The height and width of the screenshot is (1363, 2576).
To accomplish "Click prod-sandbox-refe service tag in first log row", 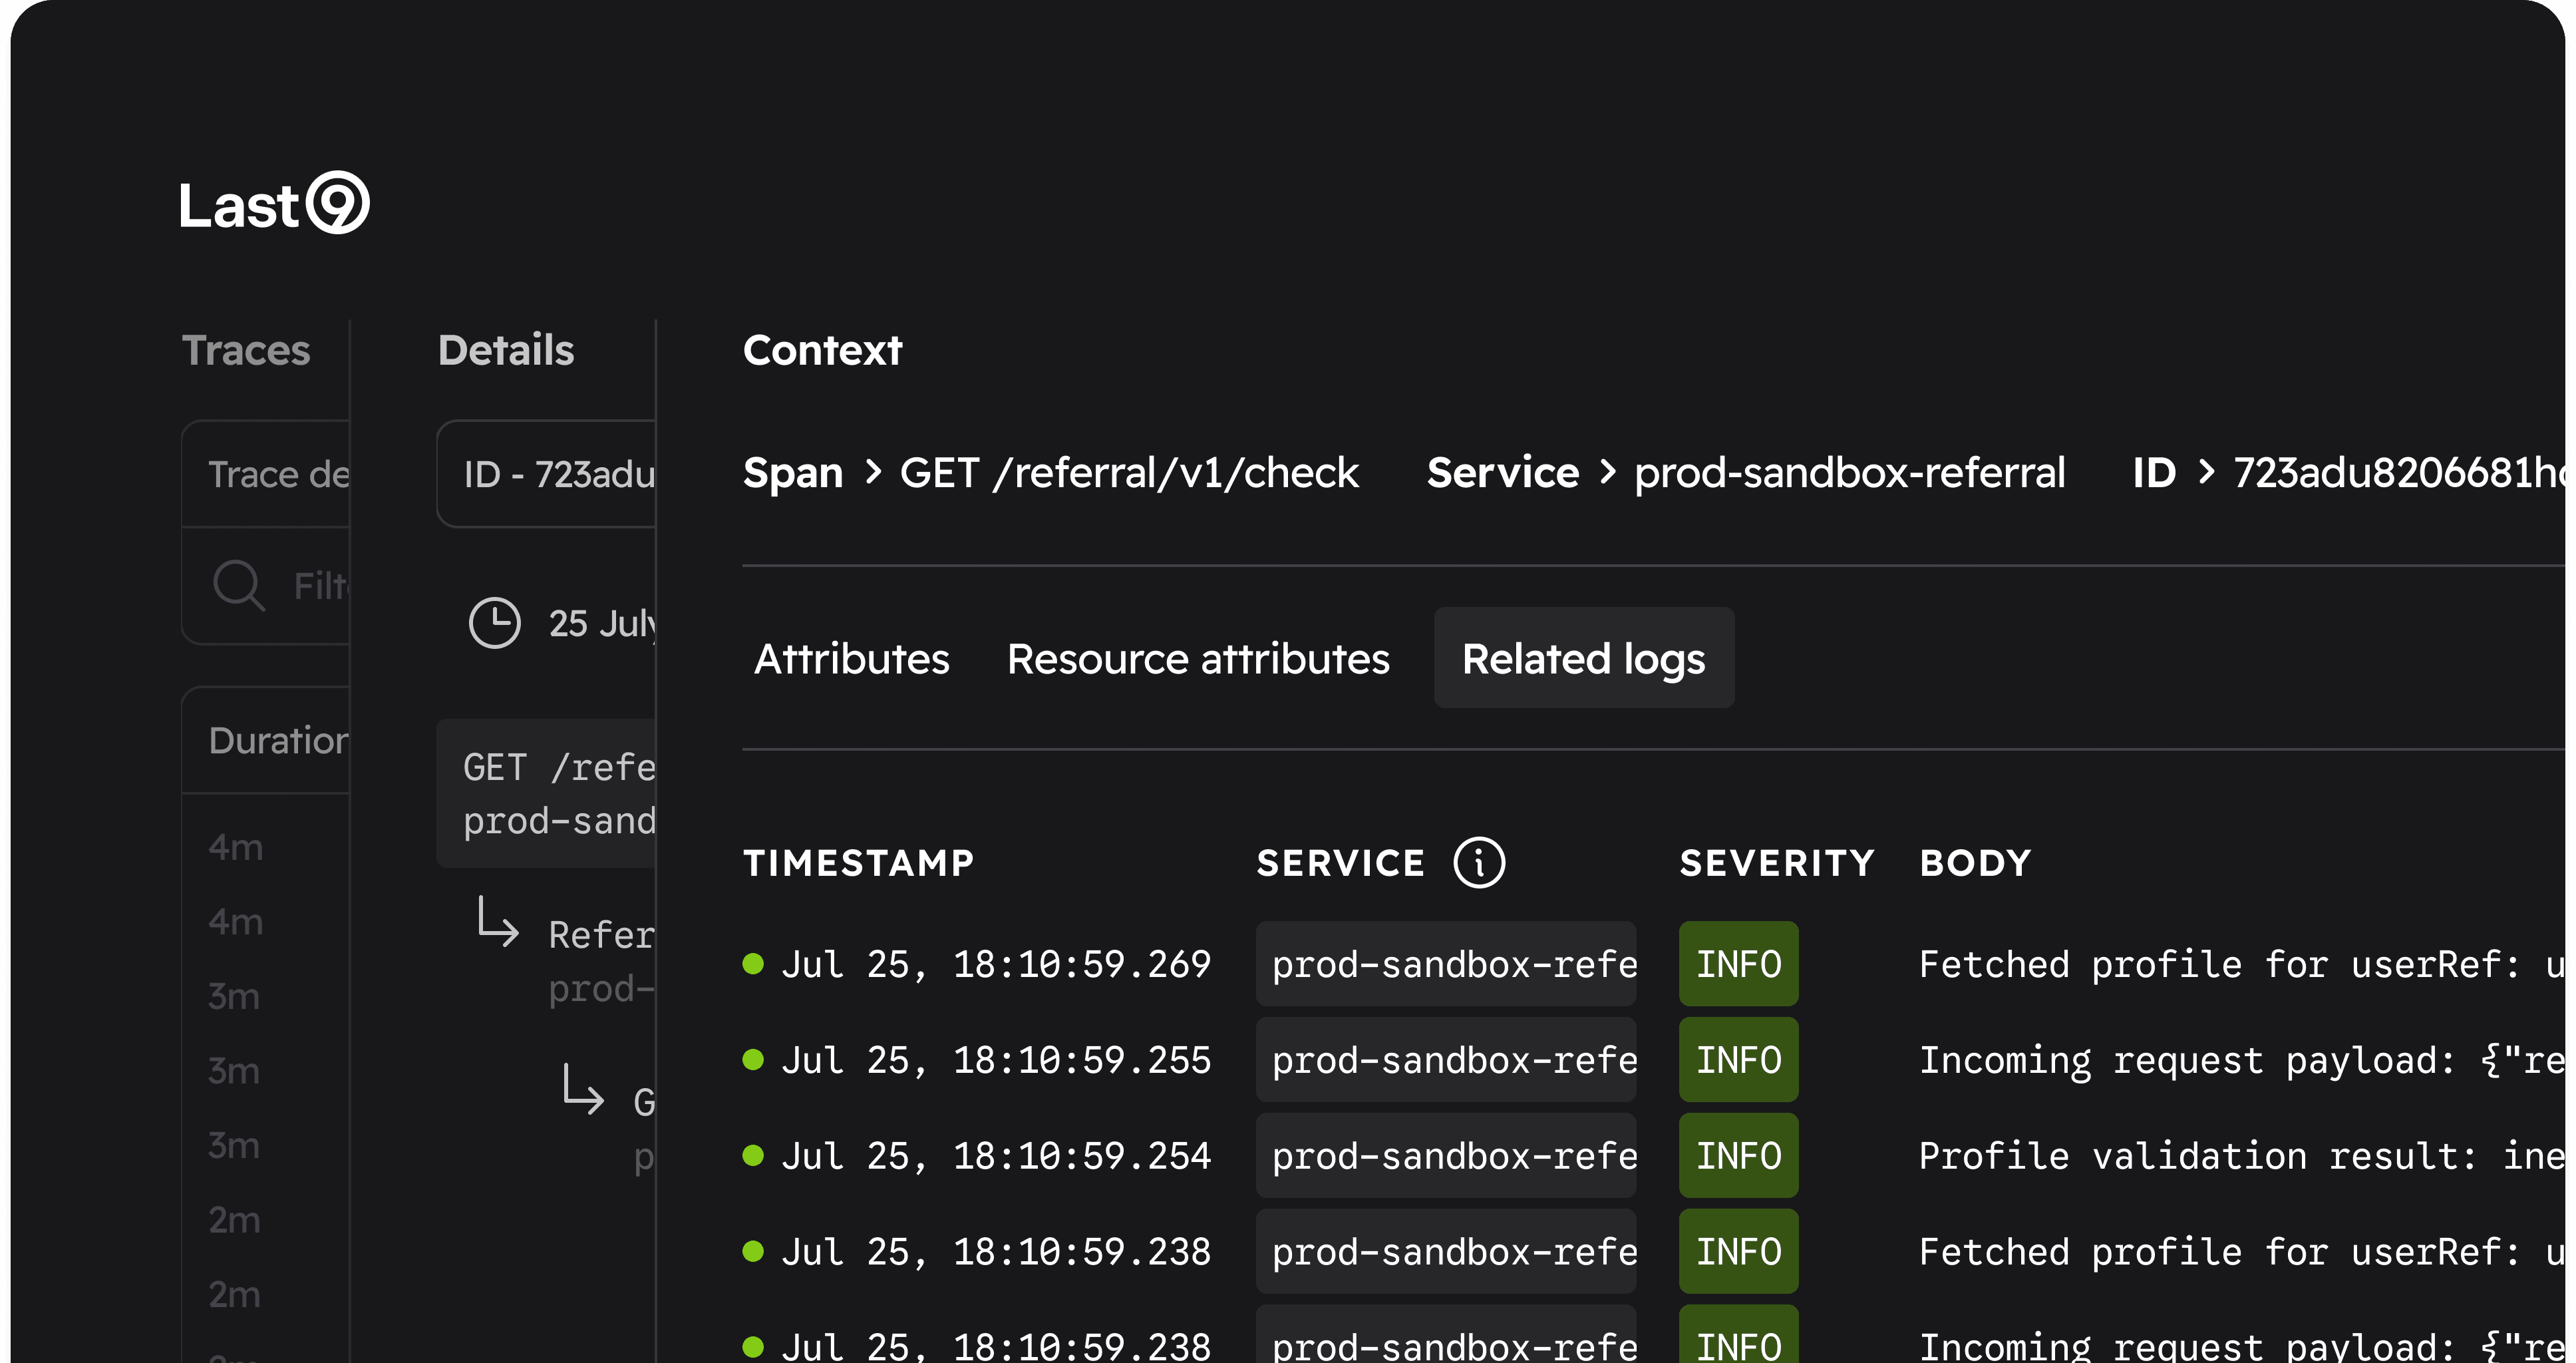I will point(1446,964).
